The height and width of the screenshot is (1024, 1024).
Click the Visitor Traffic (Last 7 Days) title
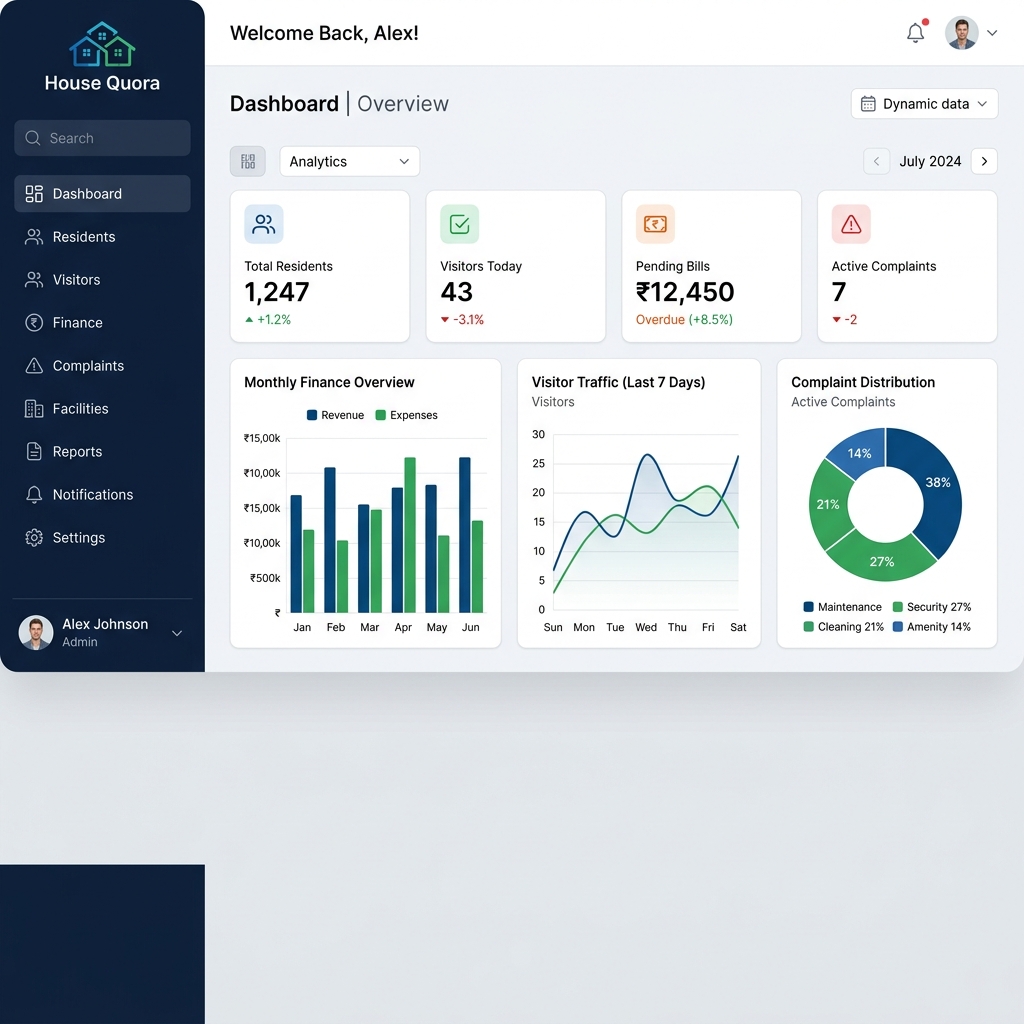(618, 382)
